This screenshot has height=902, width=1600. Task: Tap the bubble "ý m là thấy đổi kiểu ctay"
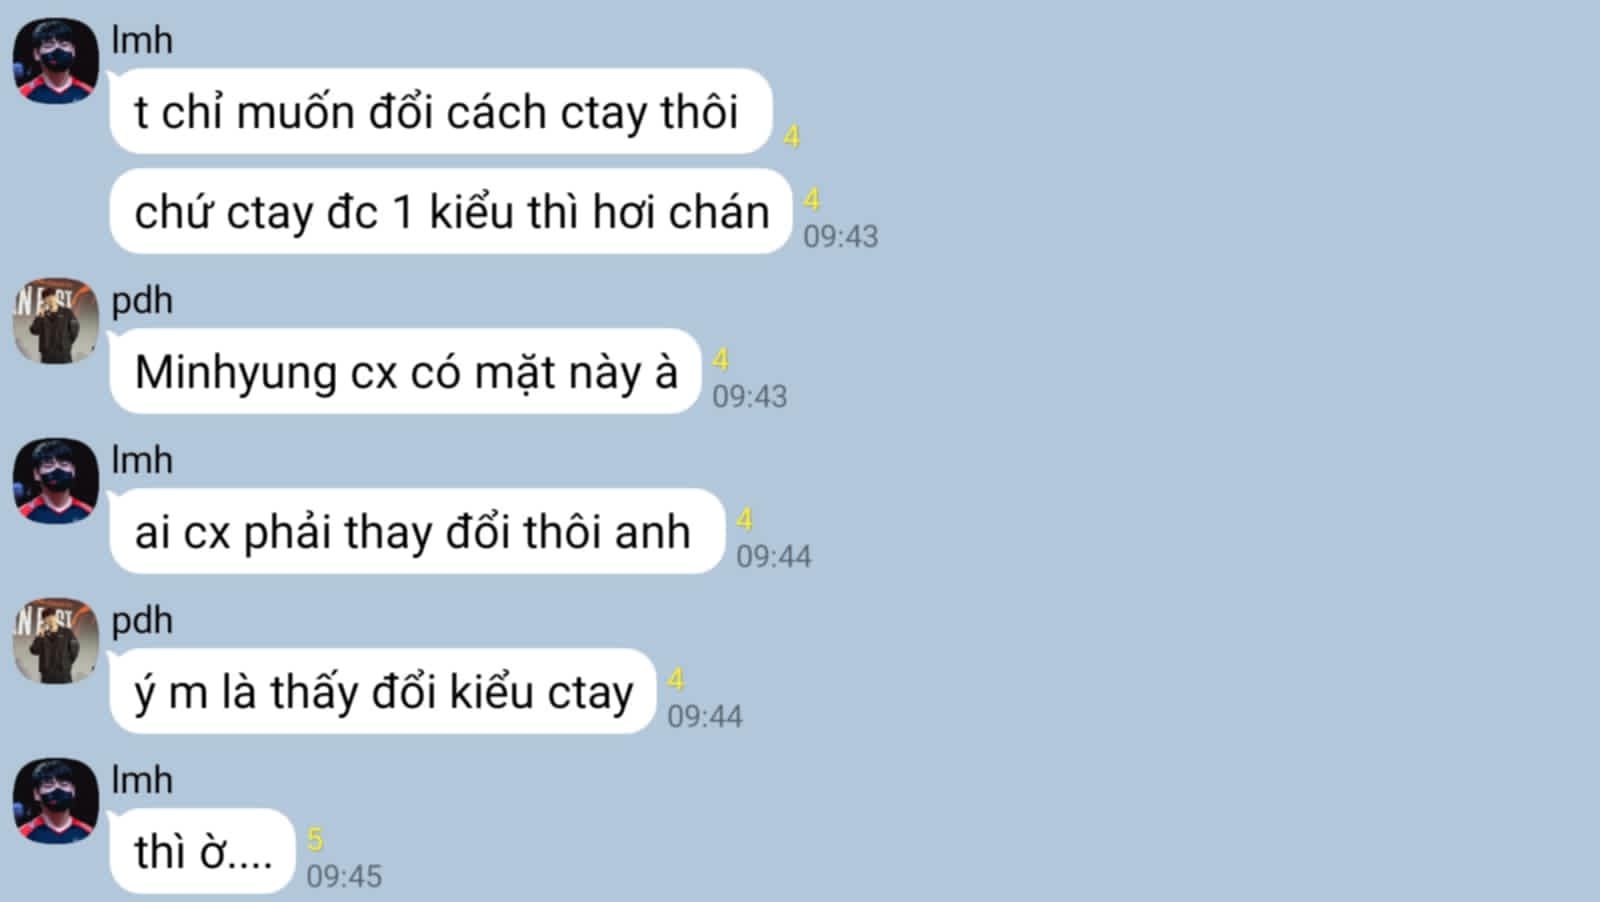coord(383,691)
